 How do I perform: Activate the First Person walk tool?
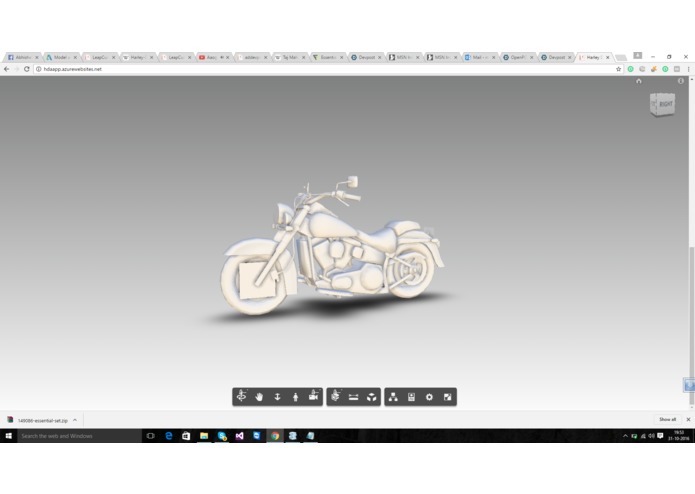(296, 397)
